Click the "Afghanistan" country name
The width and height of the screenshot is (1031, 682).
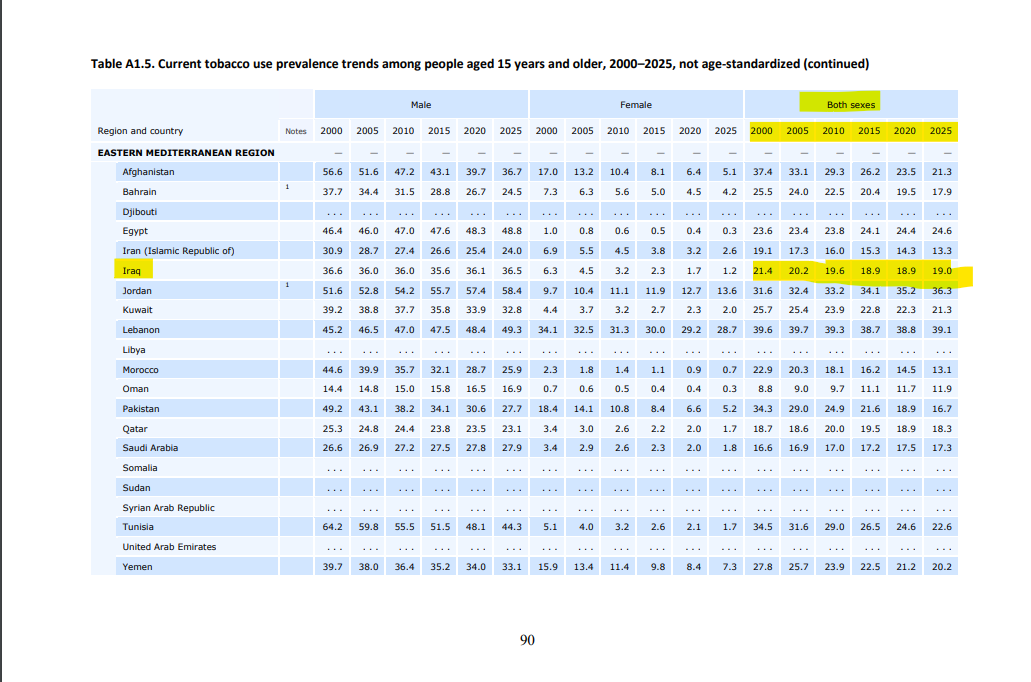148,172
